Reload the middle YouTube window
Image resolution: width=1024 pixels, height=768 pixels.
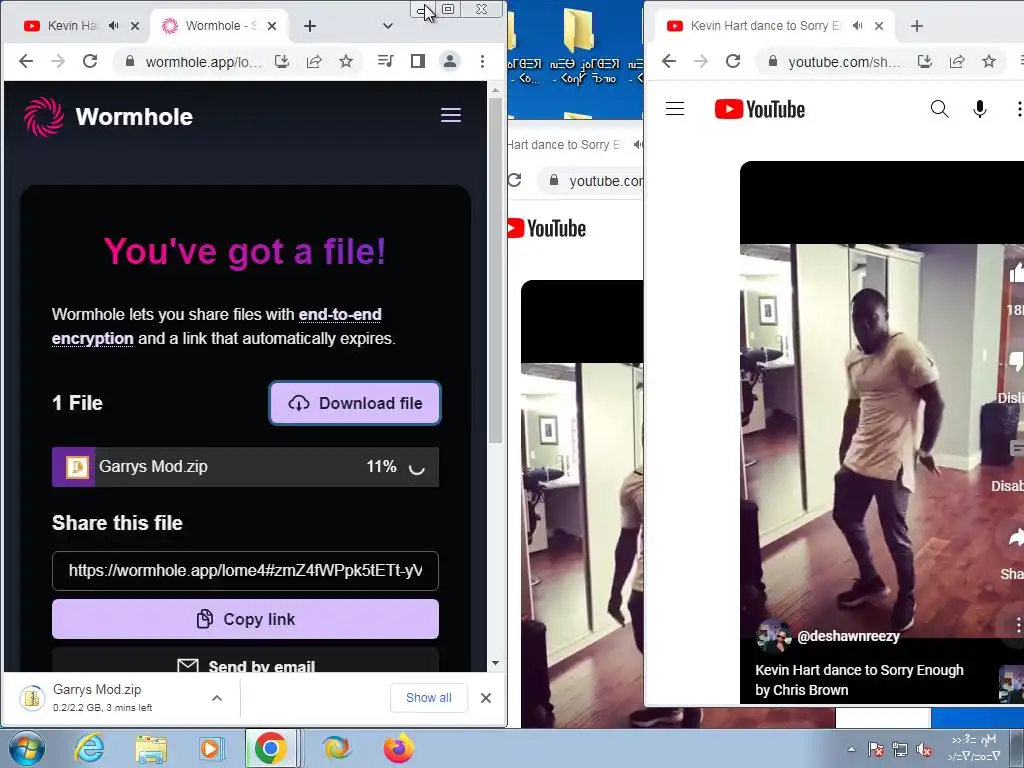[515, 180]
